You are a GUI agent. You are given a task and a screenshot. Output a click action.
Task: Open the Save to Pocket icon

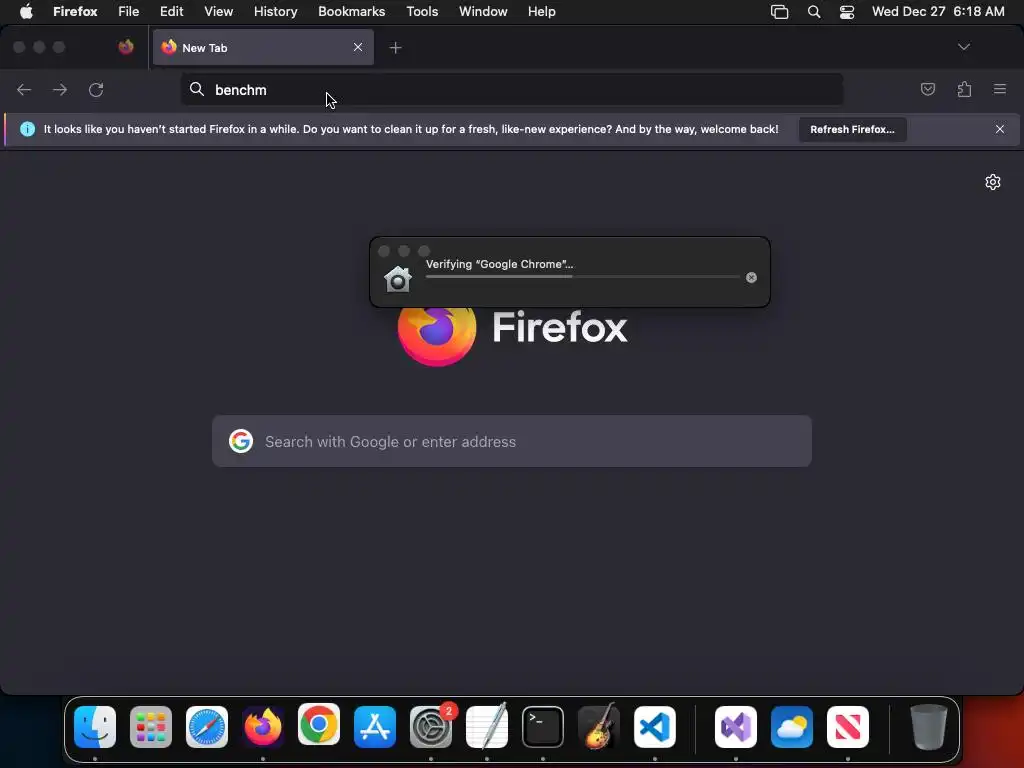tap(928, 89)
